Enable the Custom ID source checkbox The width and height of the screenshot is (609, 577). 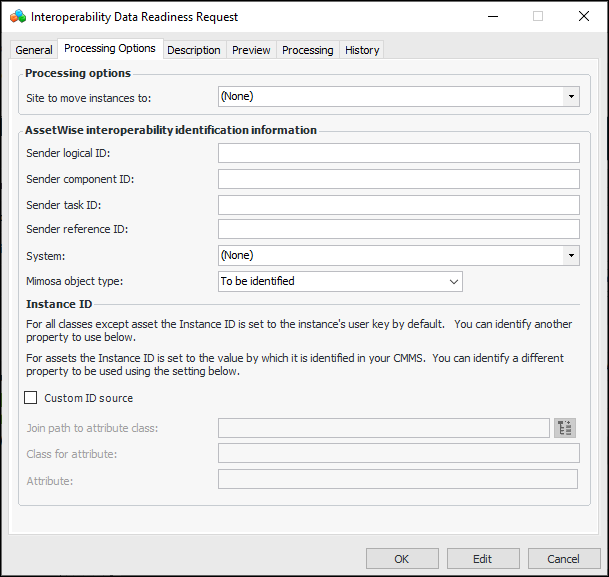coord(31,398)
